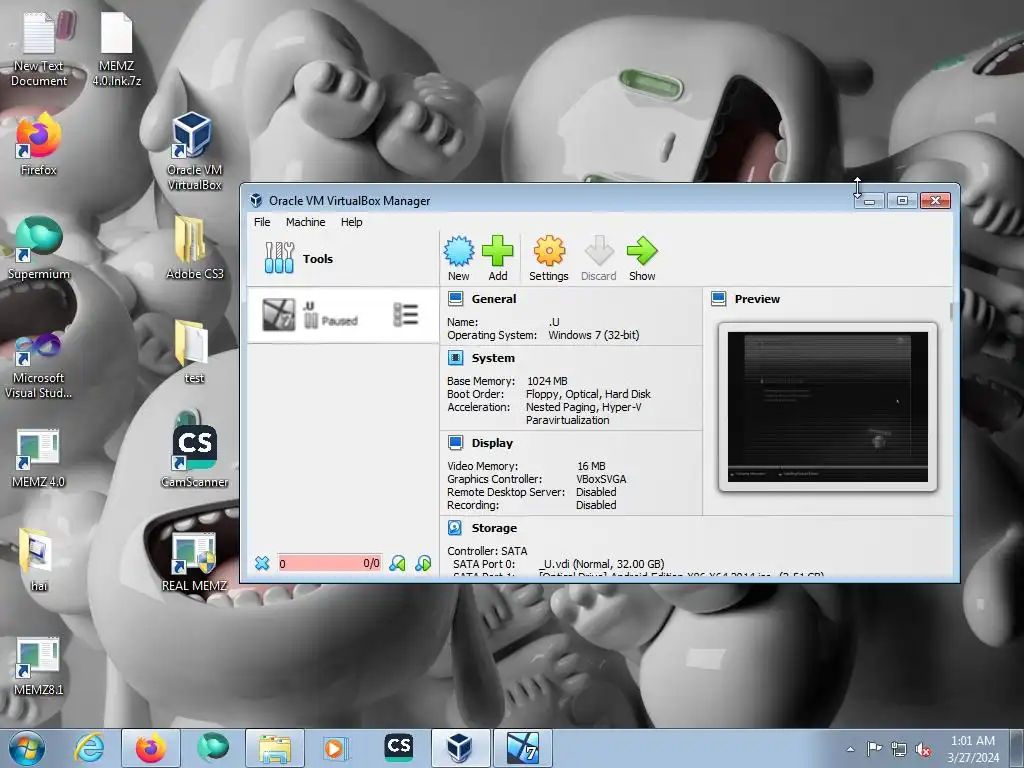Click the search previous match icon
The width and height of the screenshot is (1024, 768).
tap(397, 563)
